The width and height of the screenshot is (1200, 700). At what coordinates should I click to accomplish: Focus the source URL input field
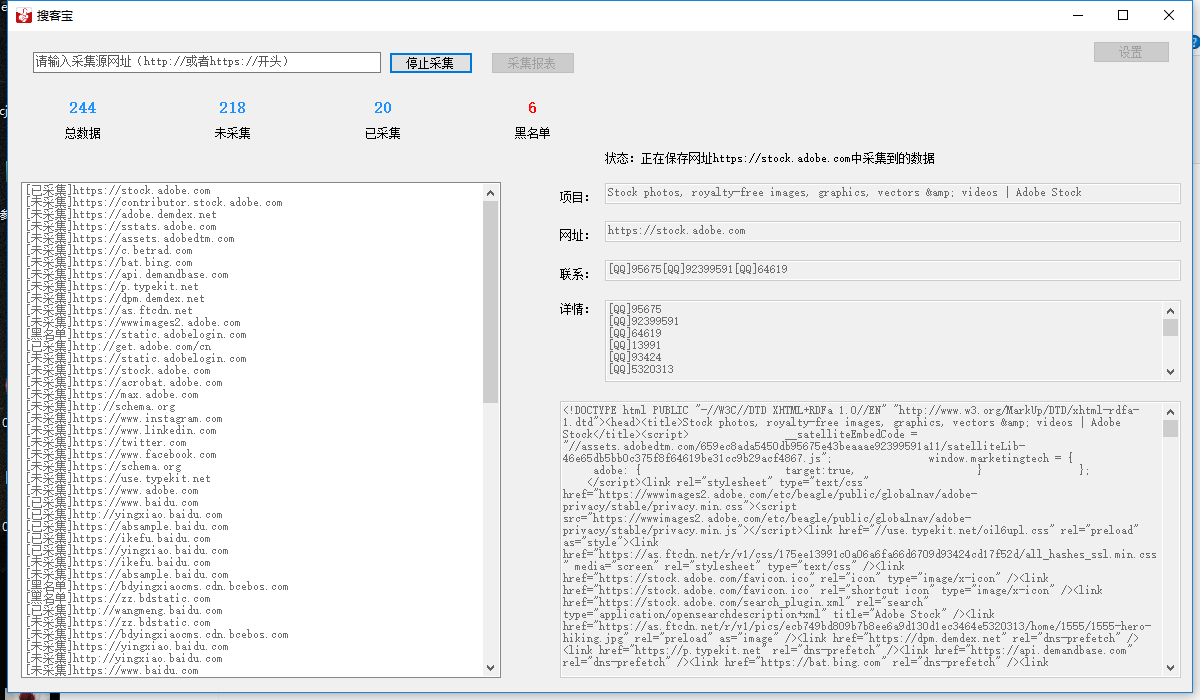point(207,62)
